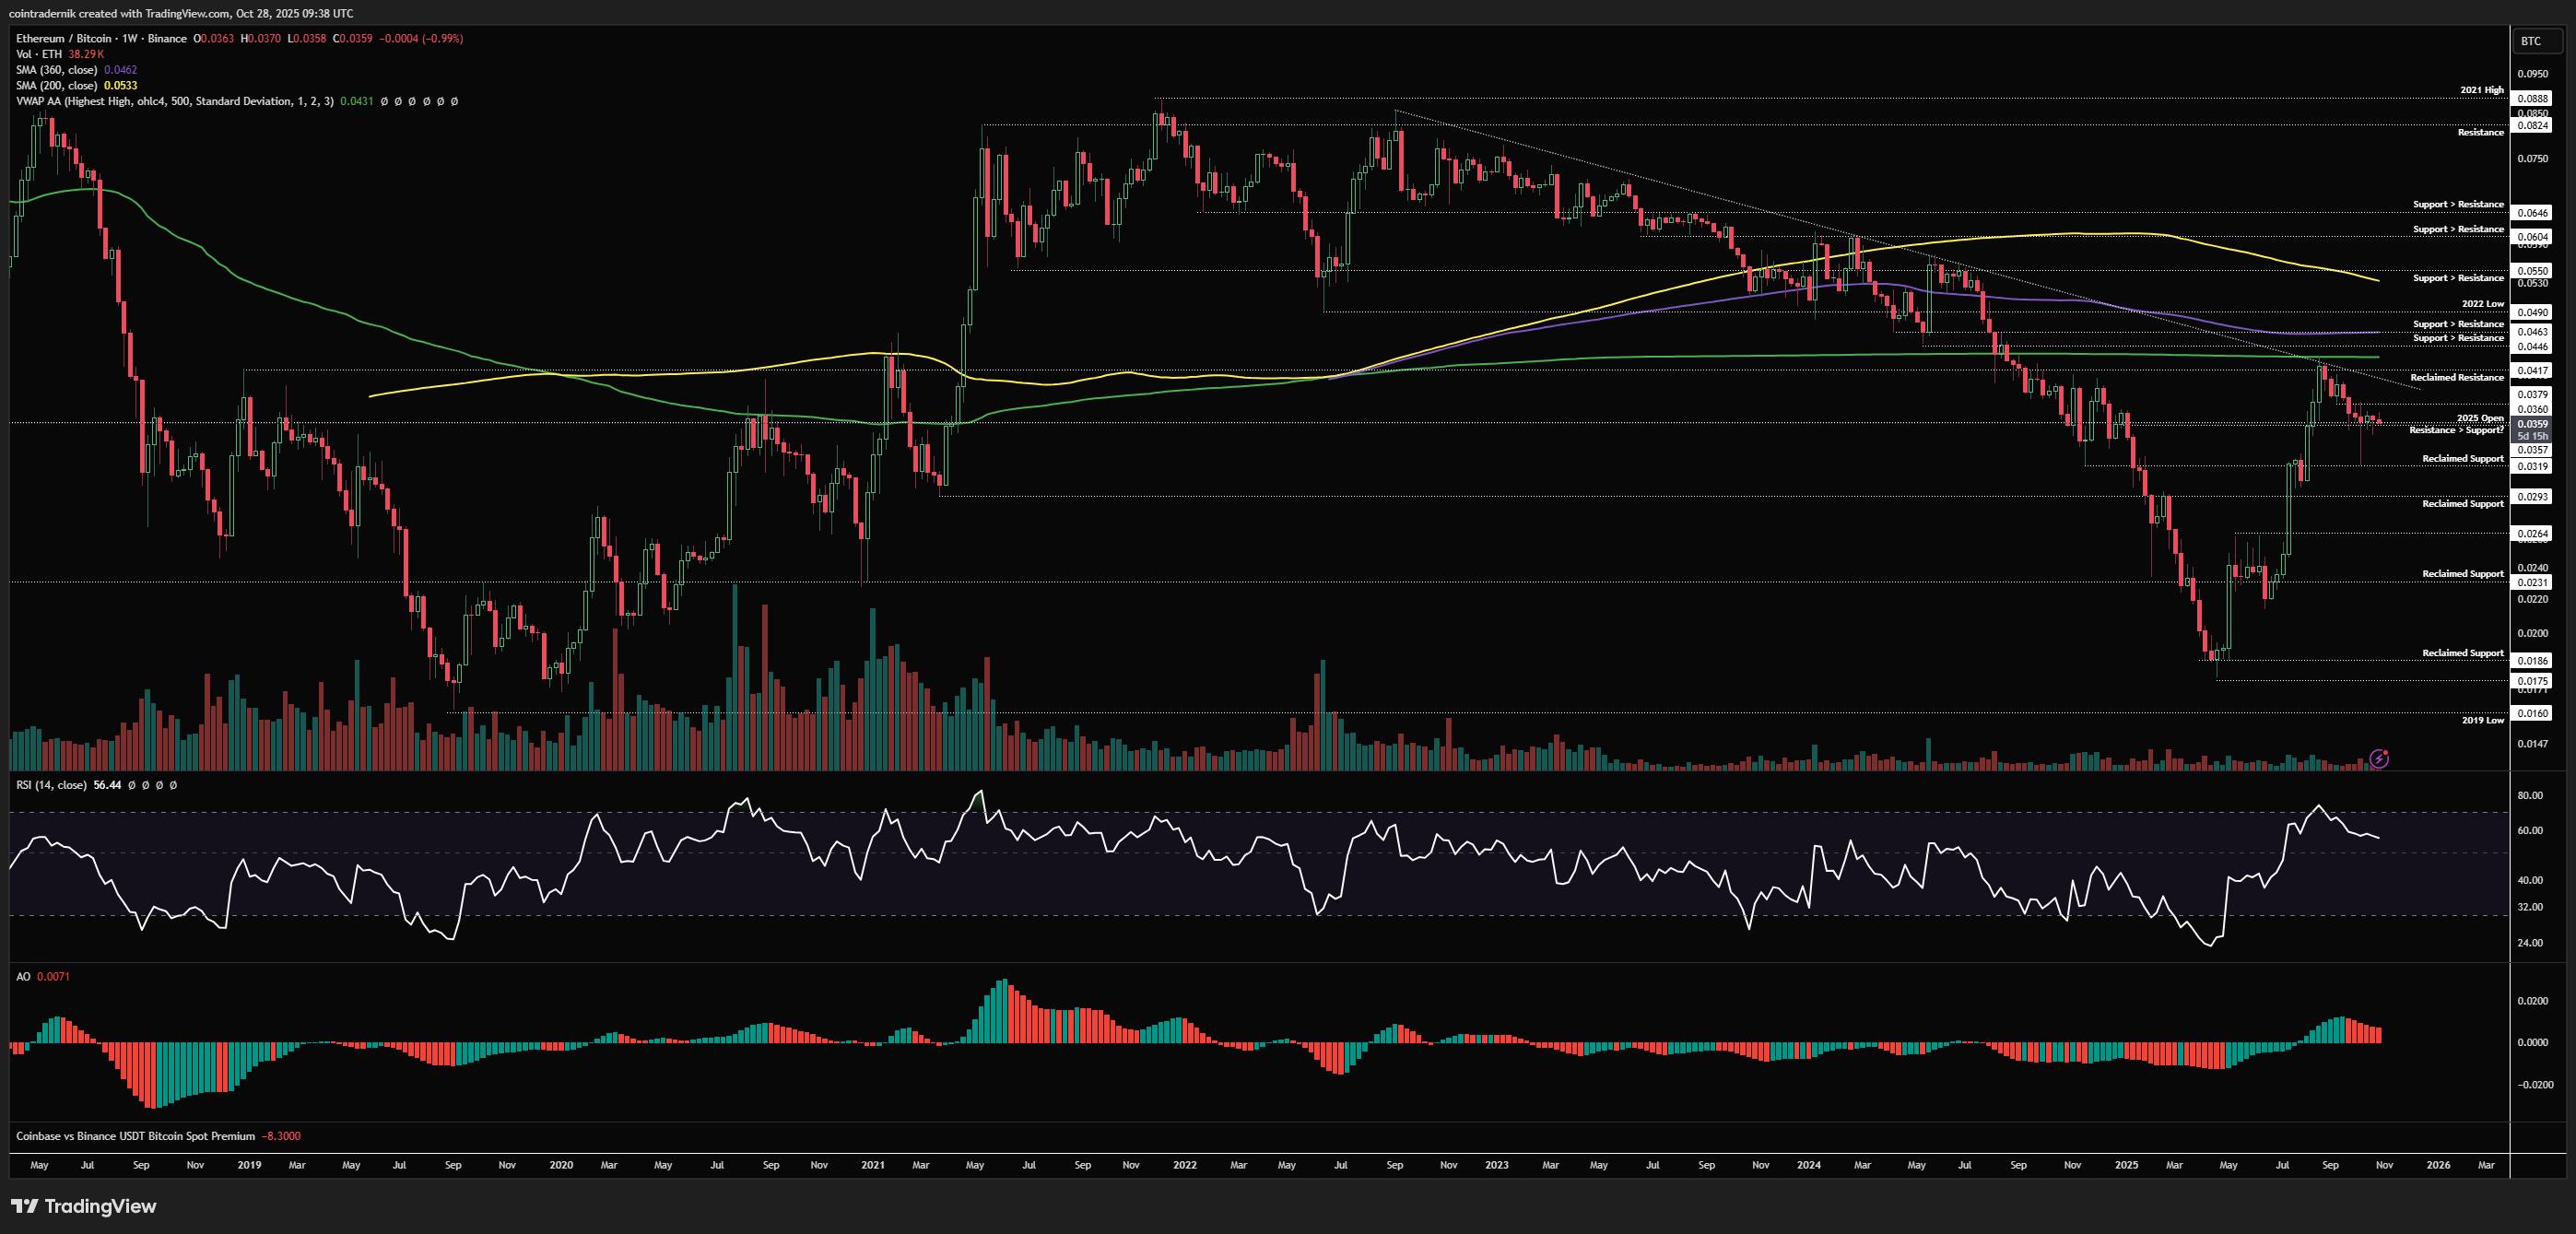
Task: Click the 2021 label on time axis
Action: 872,1165
